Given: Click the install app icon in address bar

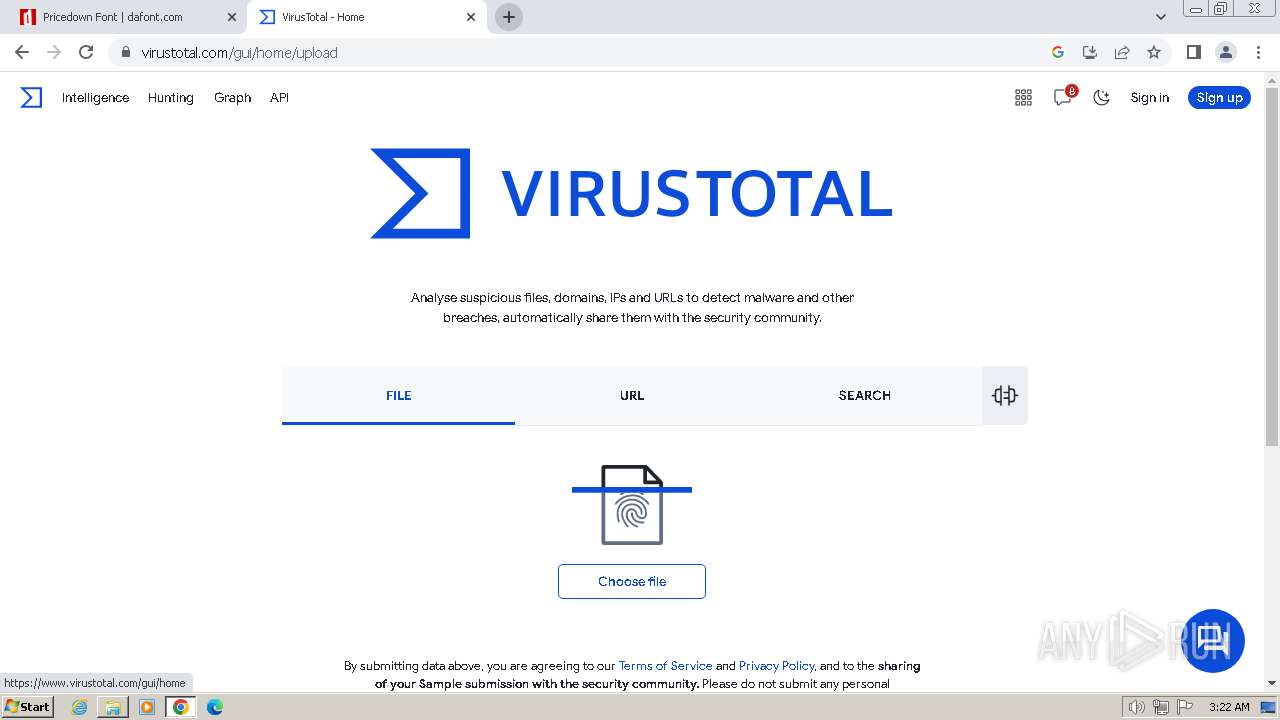Looking at the screenshot, I should coord(1090,52).
